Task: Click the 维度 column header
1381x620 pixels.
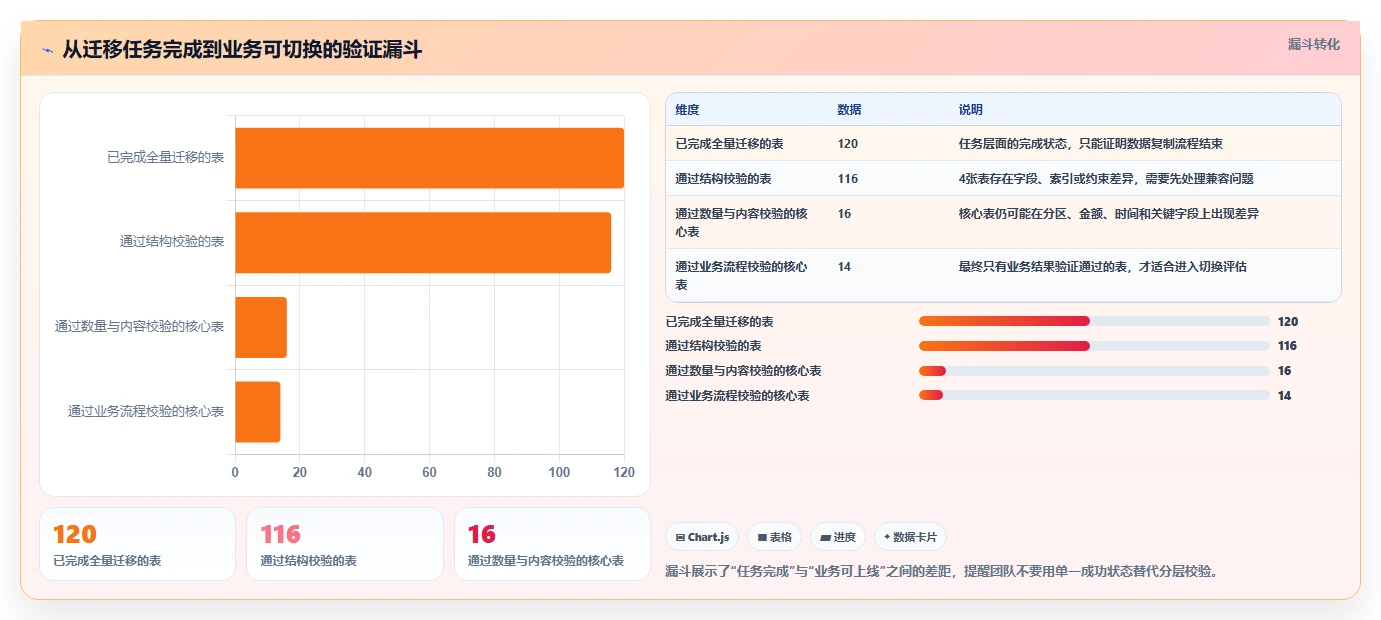Action: click(688, 110)
